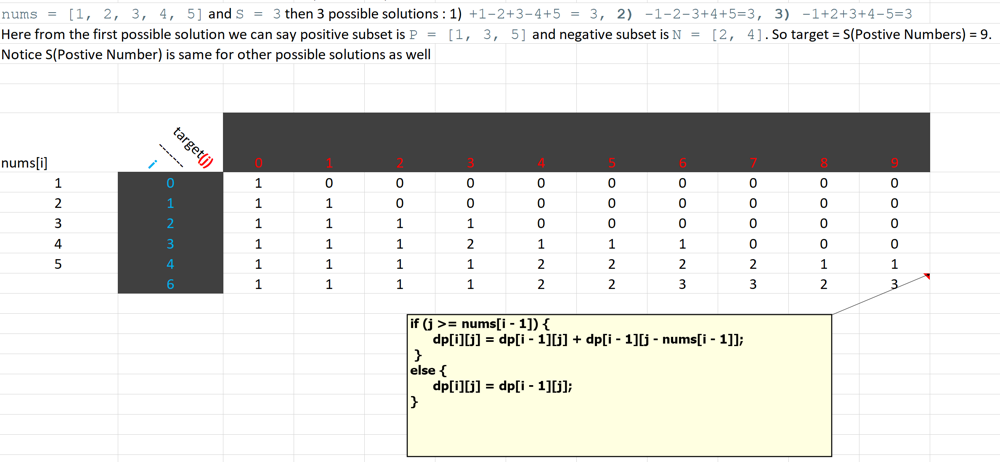This screenshot has height=462, width=1000.
Task: Click the value 2 in row index 3
Action: [x=470, y=244]
